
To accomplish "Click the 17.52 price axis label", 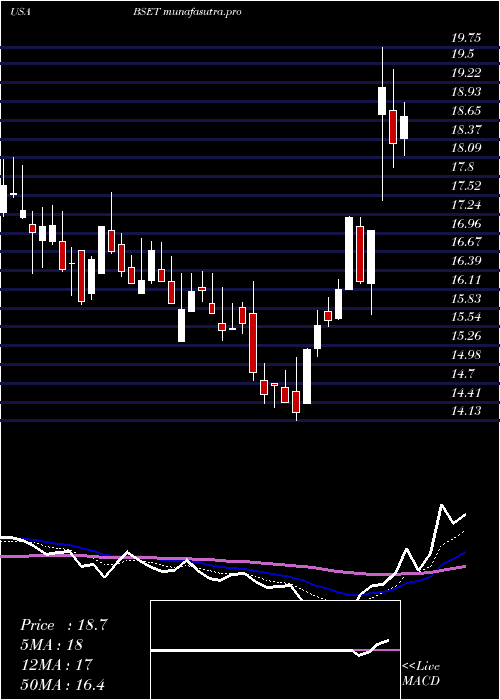I will coord(466,186).
